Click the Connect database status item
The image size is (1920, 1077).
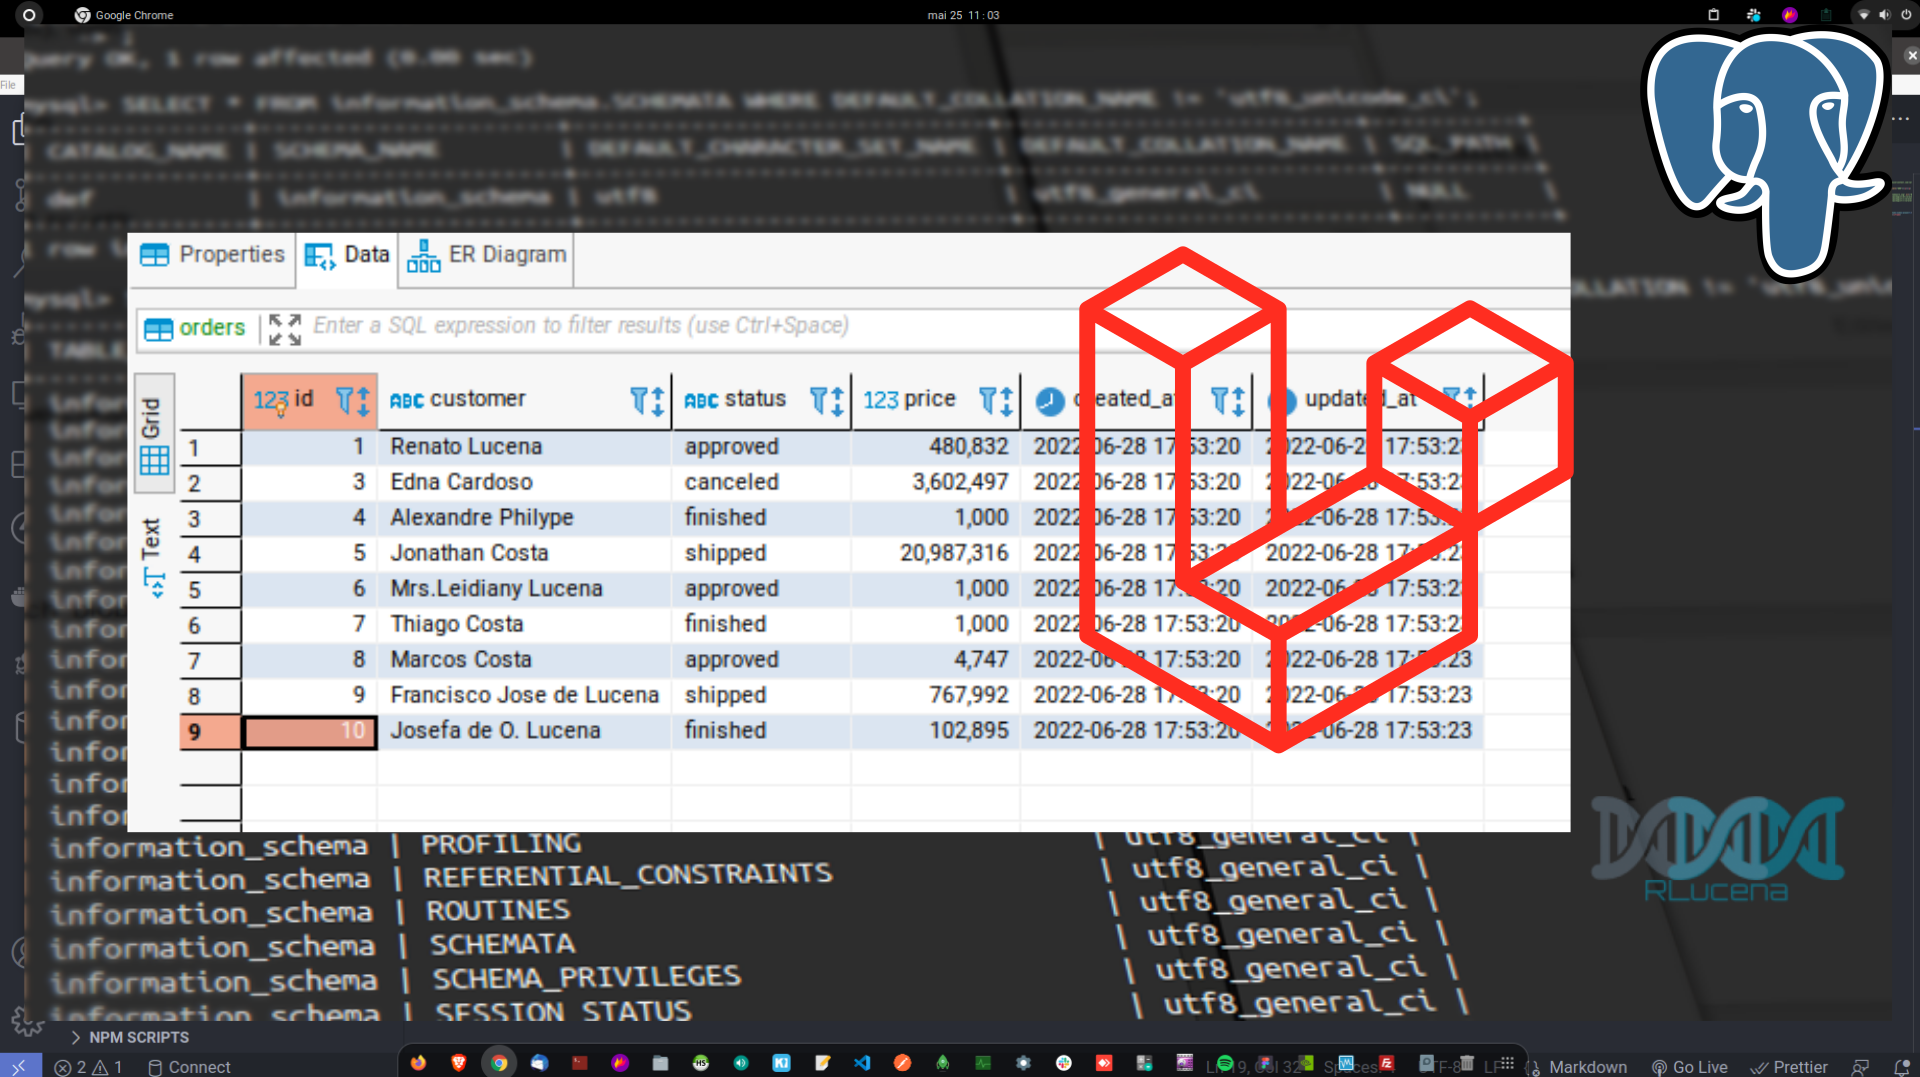[x=189, y=1067]
